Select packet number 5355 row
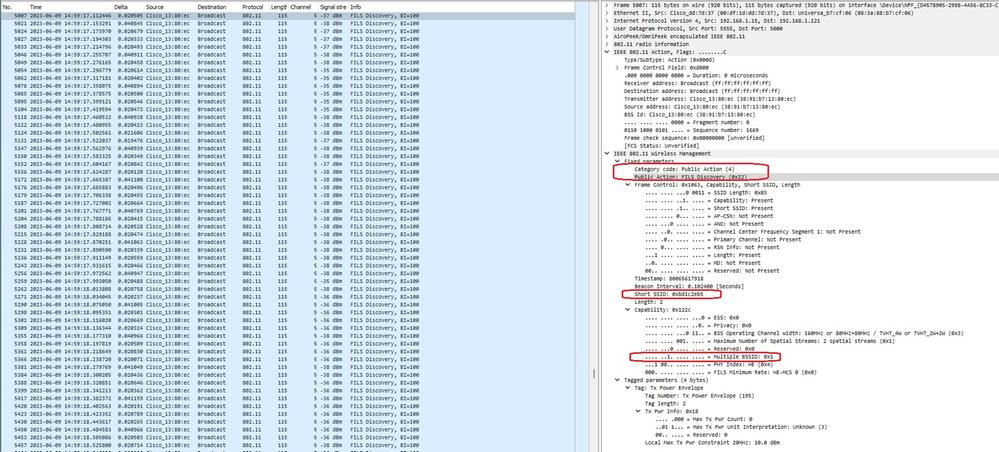 (x=287, y=336)
